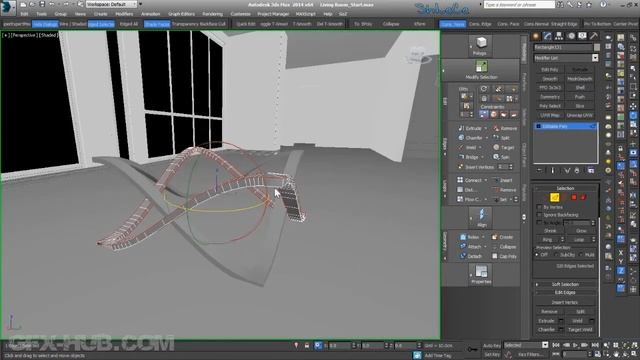
Task: Select the Off preview selection radio button
Action: pyautogui.click(x=537, y=255)
